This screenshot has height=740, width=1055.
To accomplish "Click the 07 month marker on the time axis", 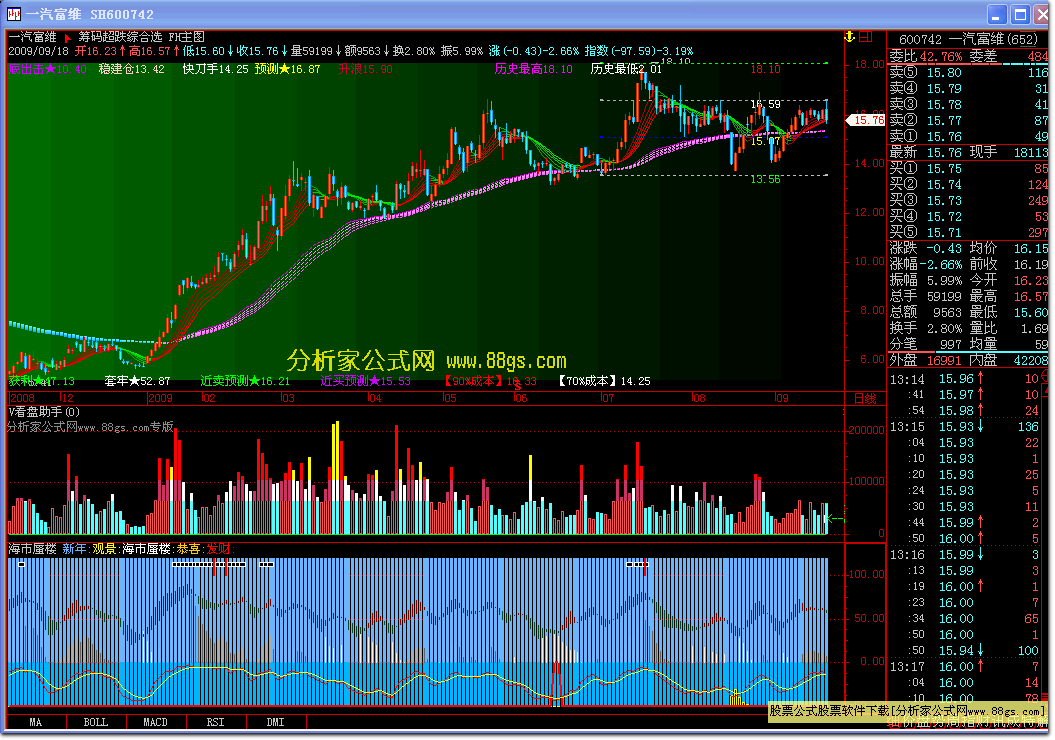I will tap(607, 398).
